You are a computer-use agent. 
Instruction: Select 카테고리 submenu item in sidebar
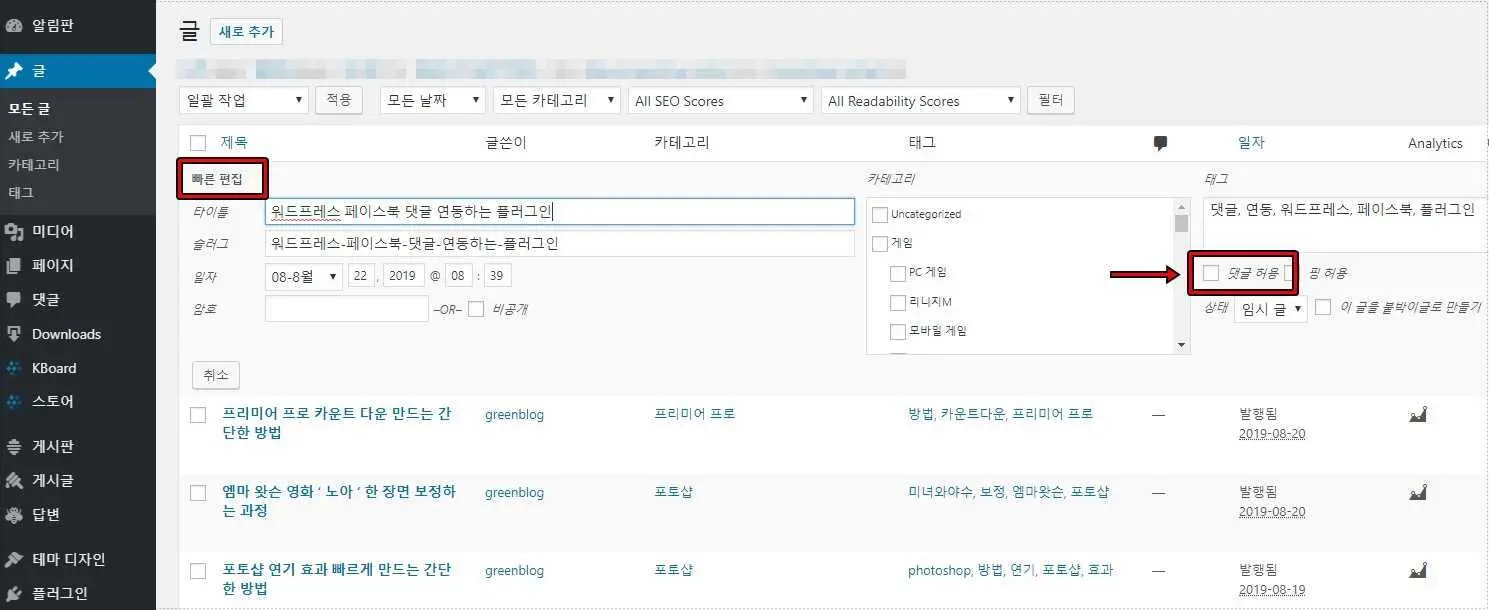[x=34, y=164]
